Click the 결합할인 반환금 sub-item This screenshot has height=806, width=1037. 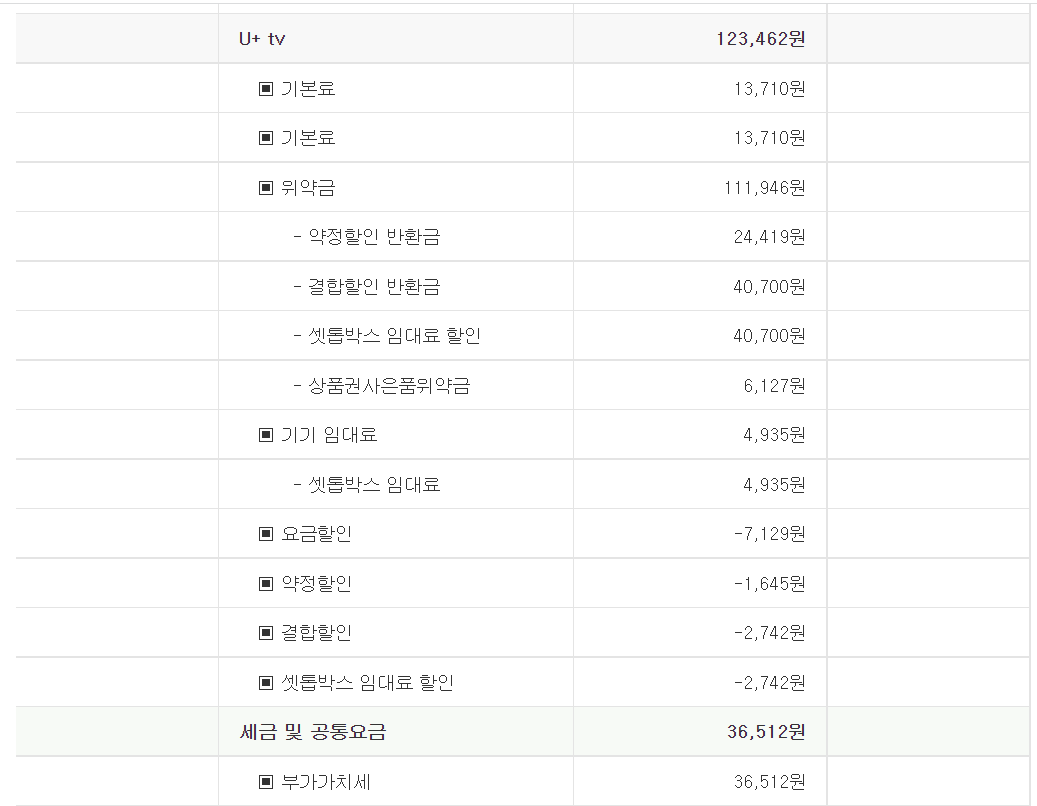367,287
